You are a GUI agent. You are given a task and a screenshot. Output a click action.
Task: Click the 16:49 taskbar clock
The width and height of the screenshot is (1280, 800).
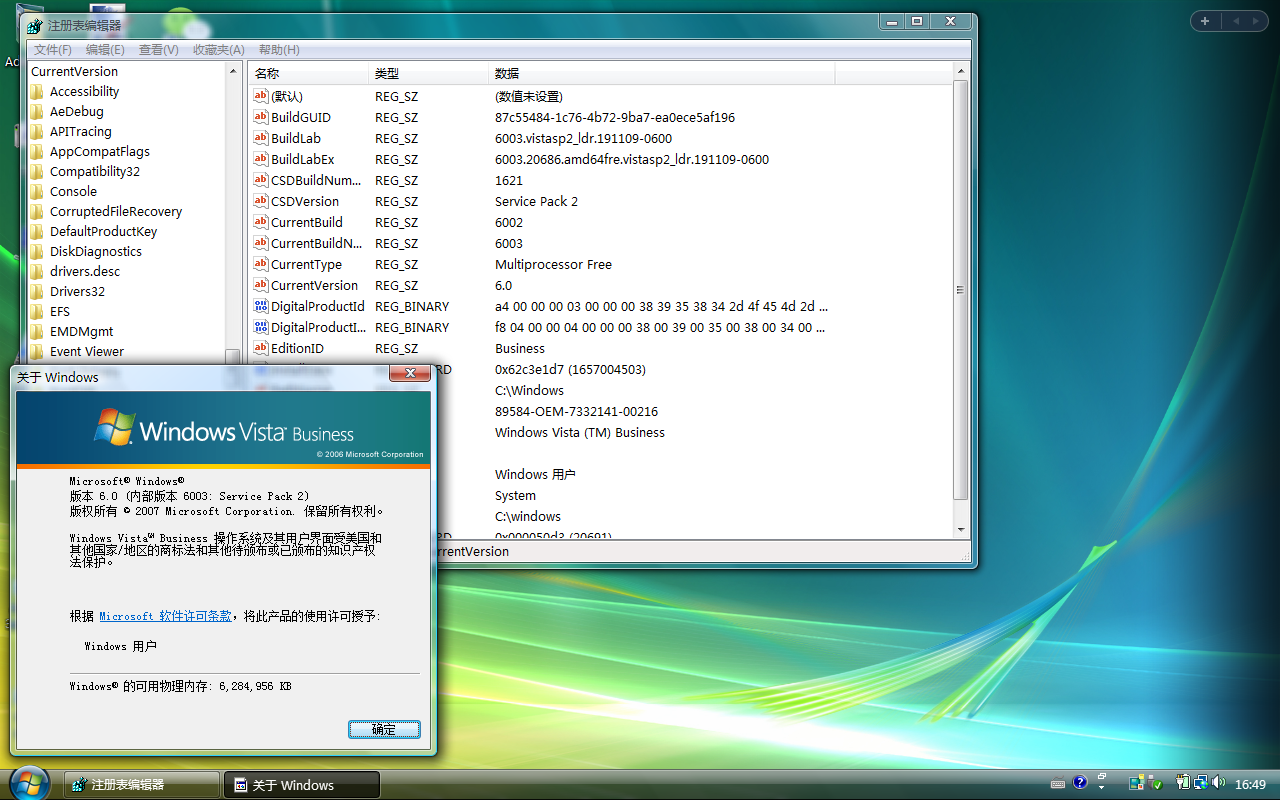(1251, 785)
